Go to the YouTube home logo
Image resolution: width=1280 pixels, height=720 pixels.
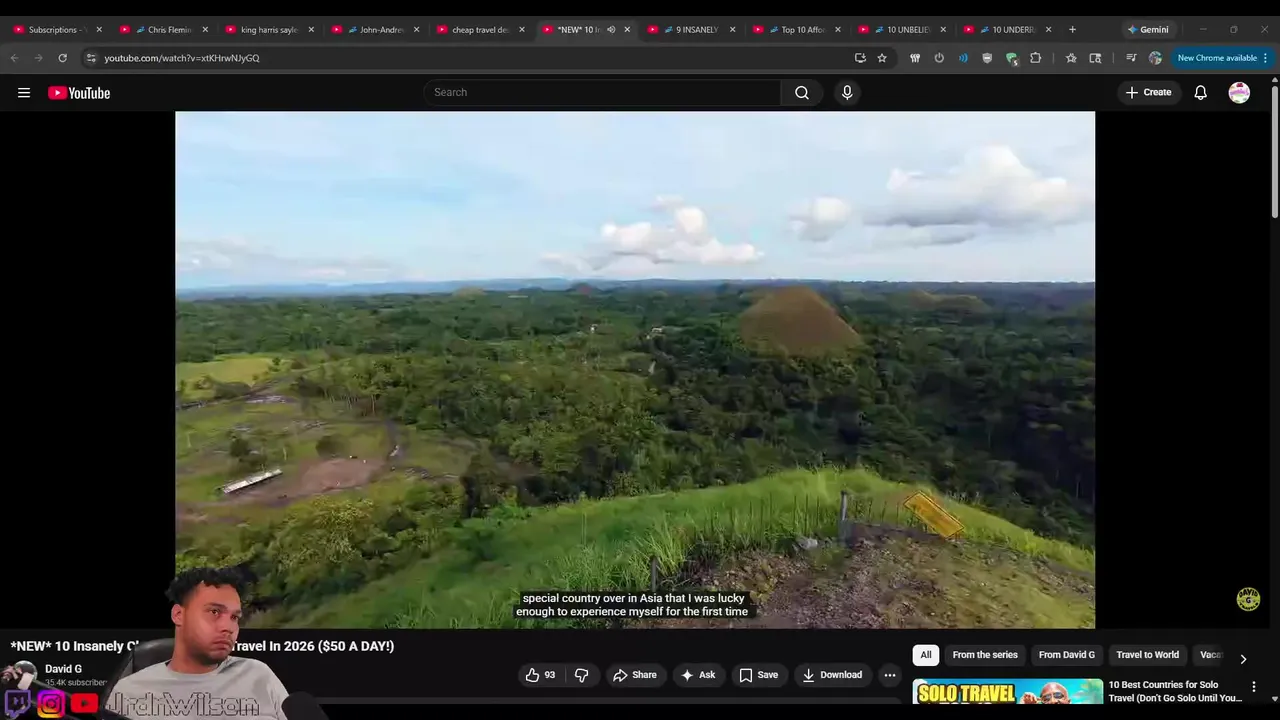click(79, 93)
